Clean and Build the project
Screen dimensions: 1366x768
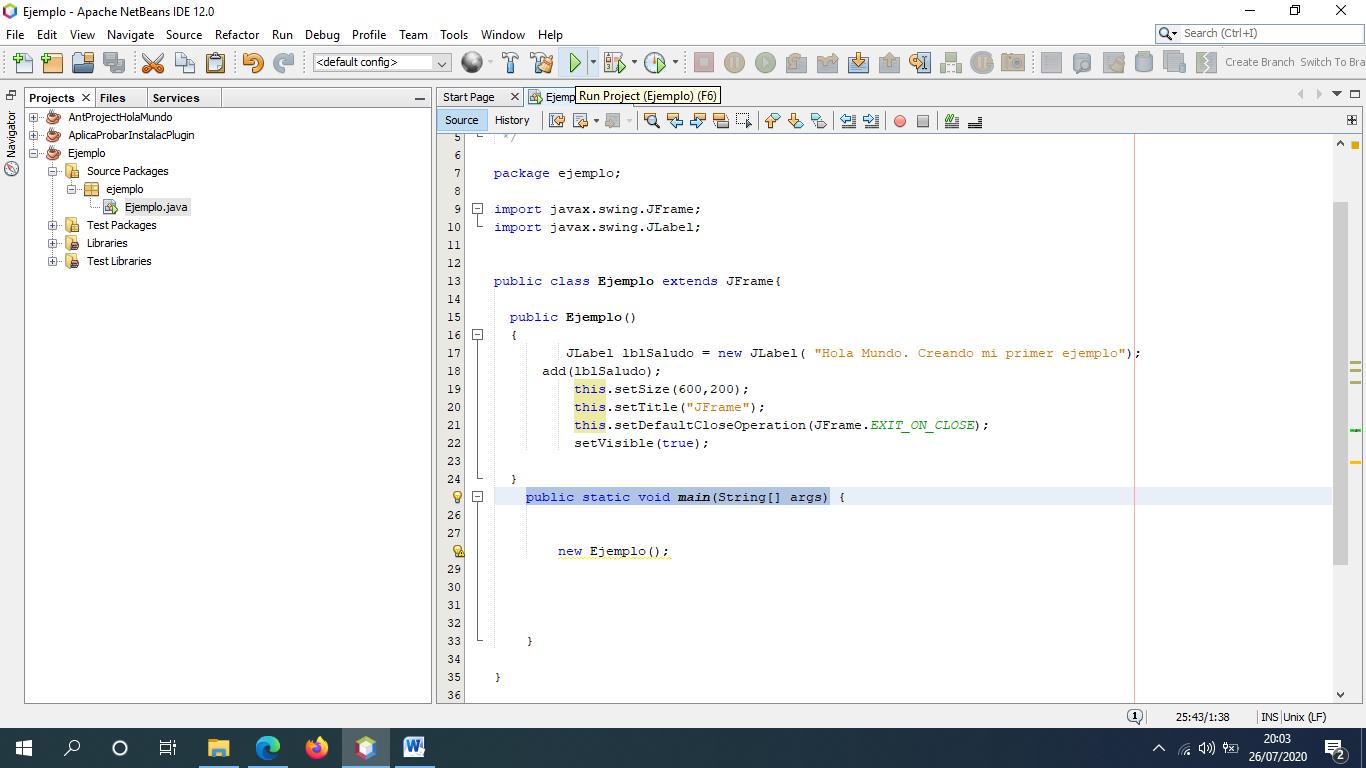[x=541, y=62]
